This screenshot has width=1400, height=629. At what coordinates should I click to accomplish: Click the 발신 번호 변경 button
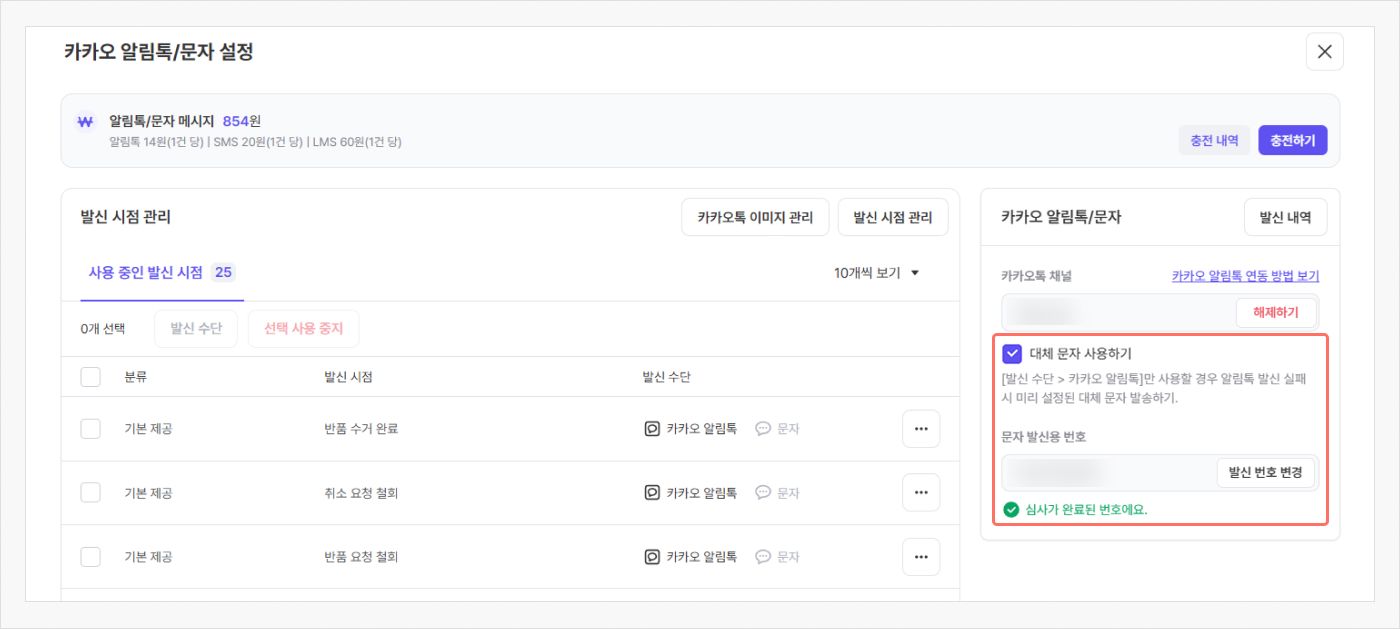[1265, 473]
